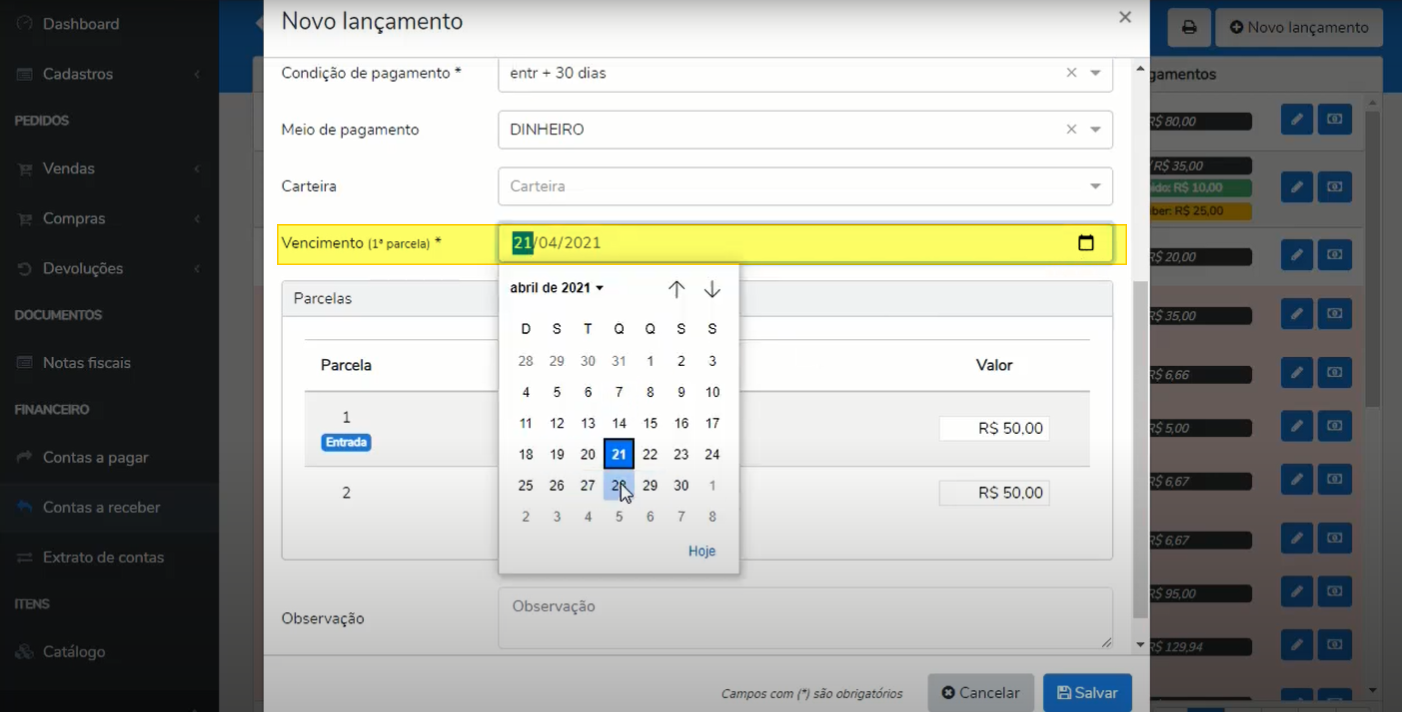Screen dimensions: 1402x712
Task: Open payment icon for the R$ 95,00 row
Action: [x=1334, y=592]
